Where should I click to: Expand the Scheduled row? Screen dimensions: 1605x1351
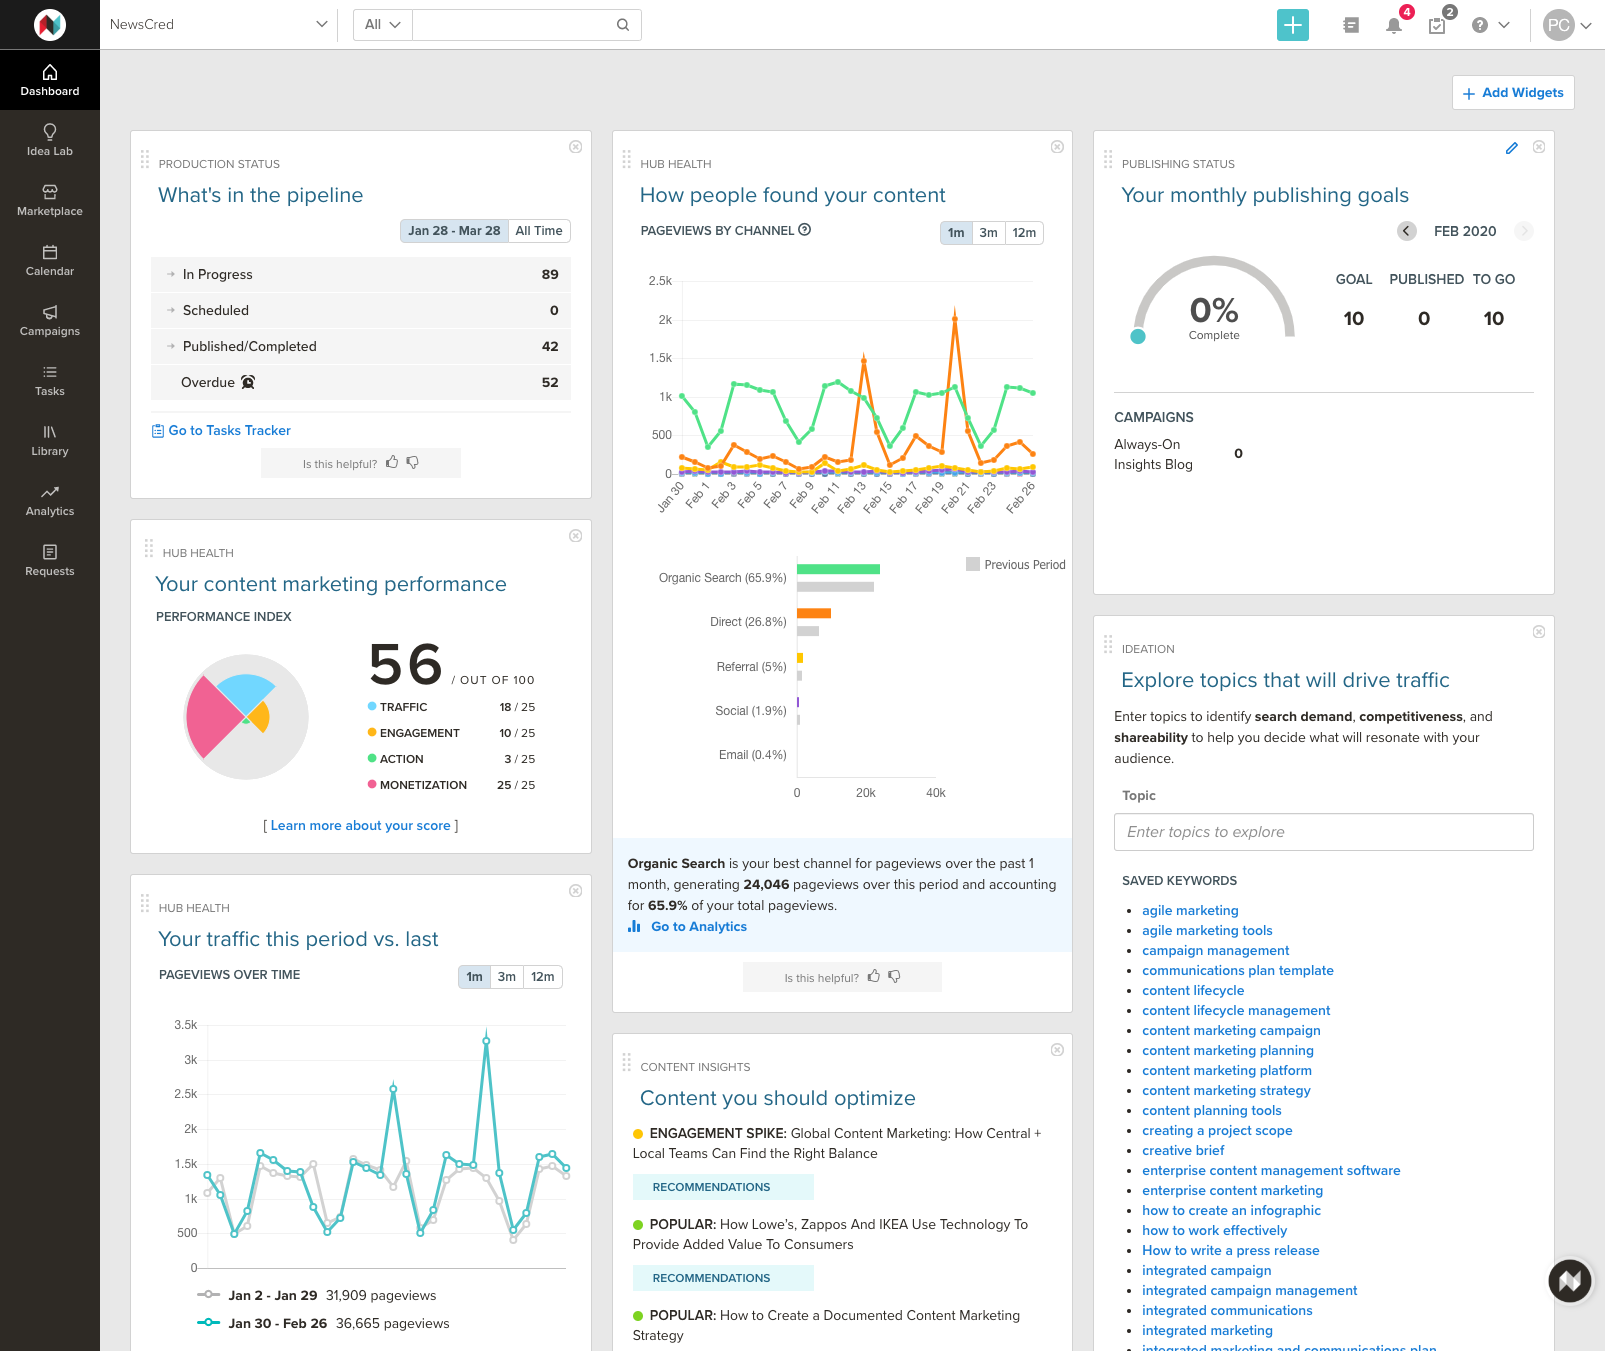pyautogui.click(x=361, y=310)
